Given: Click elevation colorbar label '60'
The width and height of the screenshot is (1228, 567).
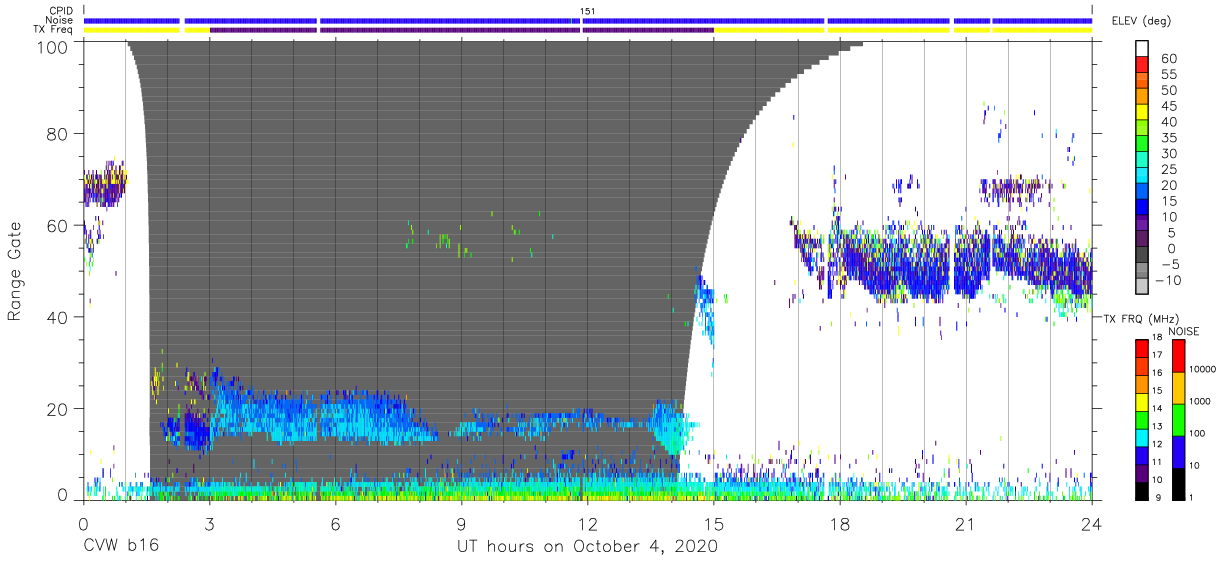Looking at the screenshot, I should 1168,58.
